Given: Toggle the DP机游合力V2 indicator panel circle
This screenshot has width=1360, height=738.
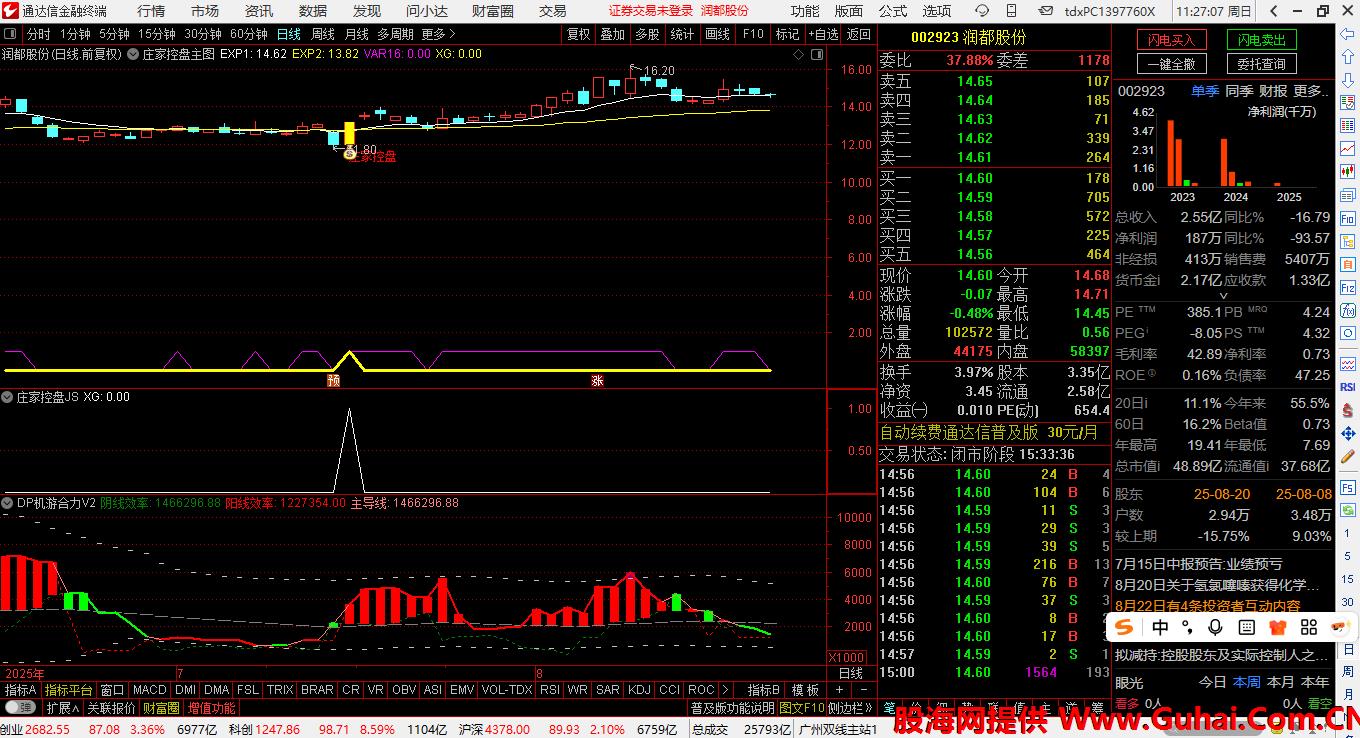Looking at the screenshot, I should [x=8, y=503].
